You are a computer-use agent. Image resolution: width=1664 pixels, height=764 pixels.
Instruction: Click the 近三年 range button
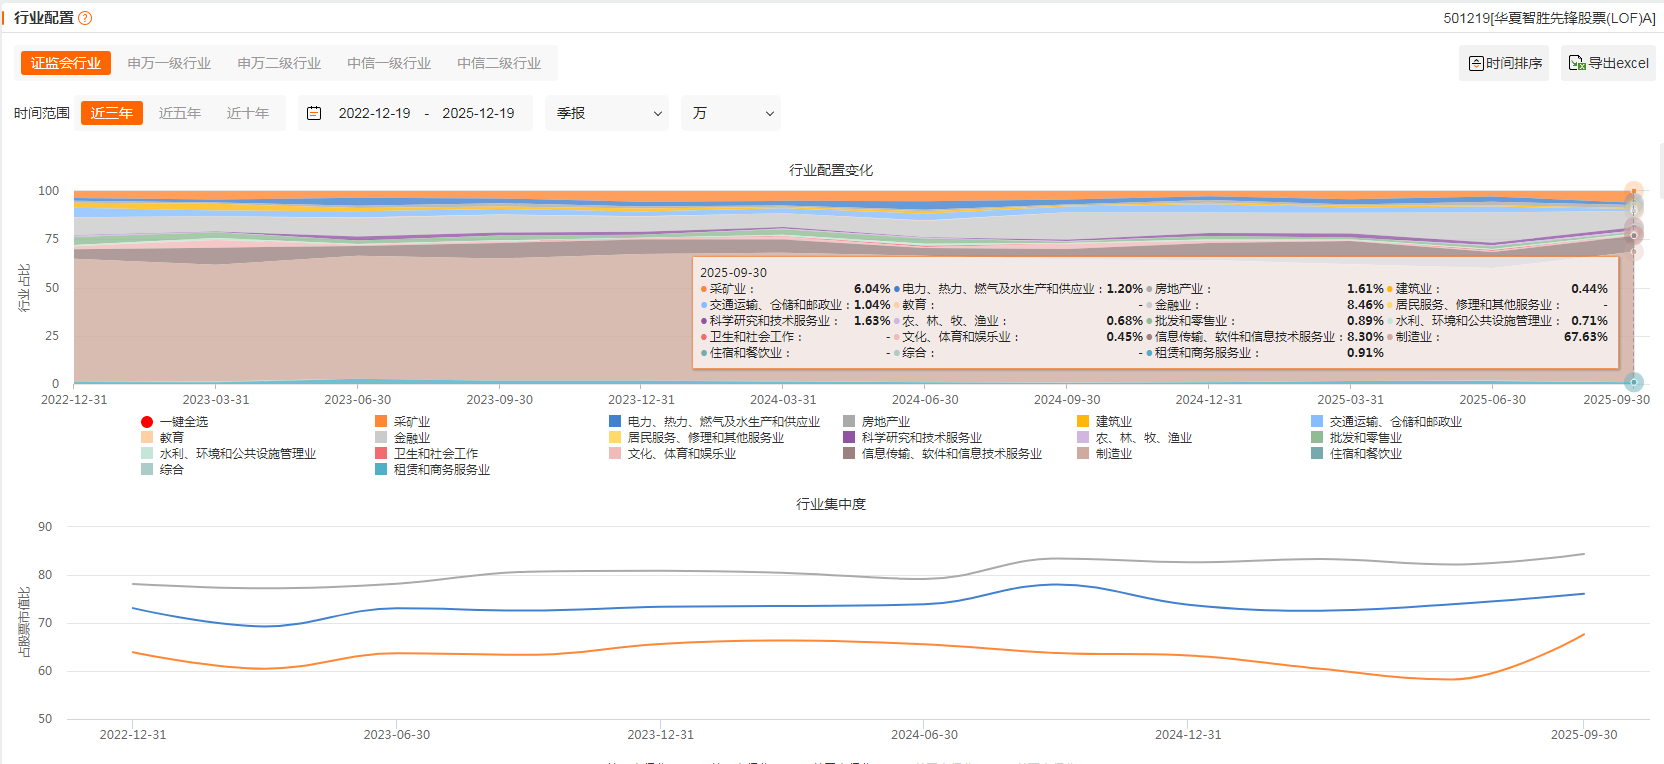click(112, 113)
